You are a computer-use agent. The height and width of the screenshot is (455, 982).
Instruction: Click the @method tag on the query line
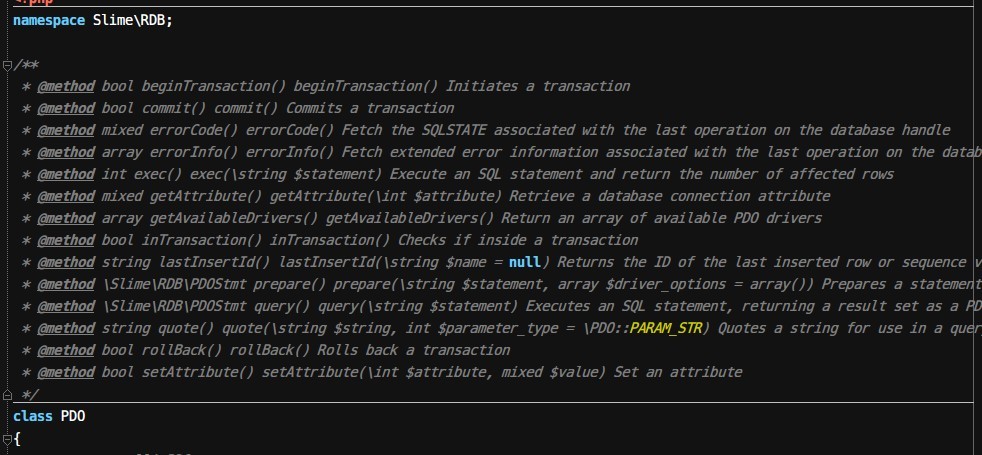[x=66, y=306]
